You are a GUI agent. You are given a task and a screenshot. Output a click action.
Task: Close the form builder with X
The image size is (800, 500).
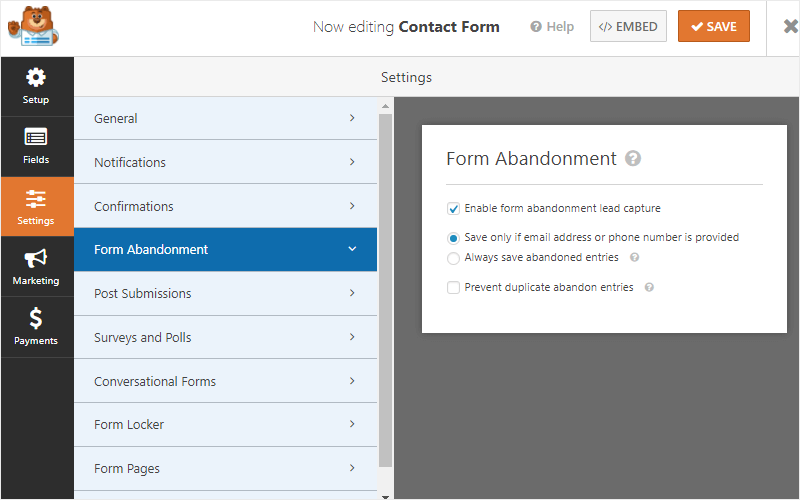(x=791, y=26)
